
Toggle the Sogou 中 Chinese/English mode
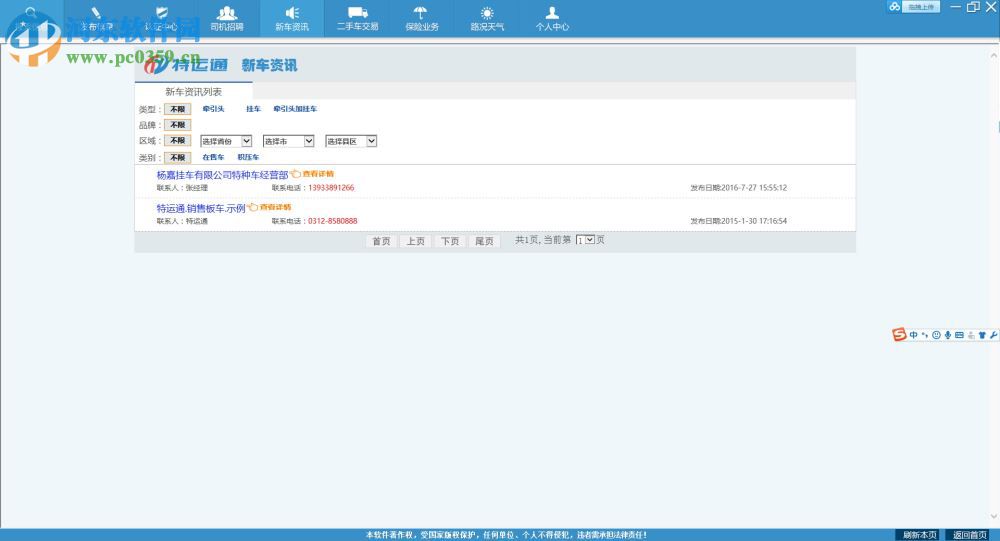[x=913, y=335]
